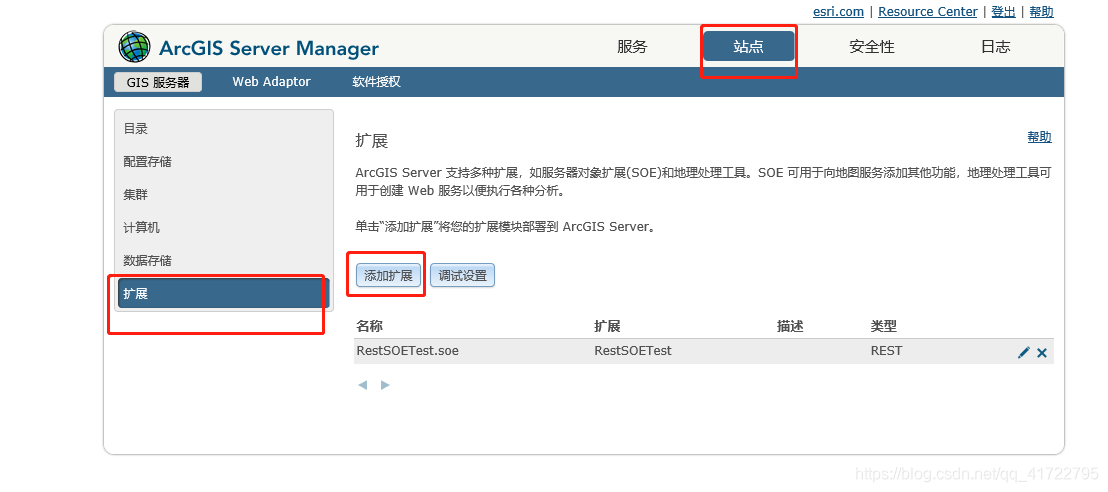Screen dimensions: 1108x492
Task: Click the RestSOETest extension cell
Action: pos(633,351)
